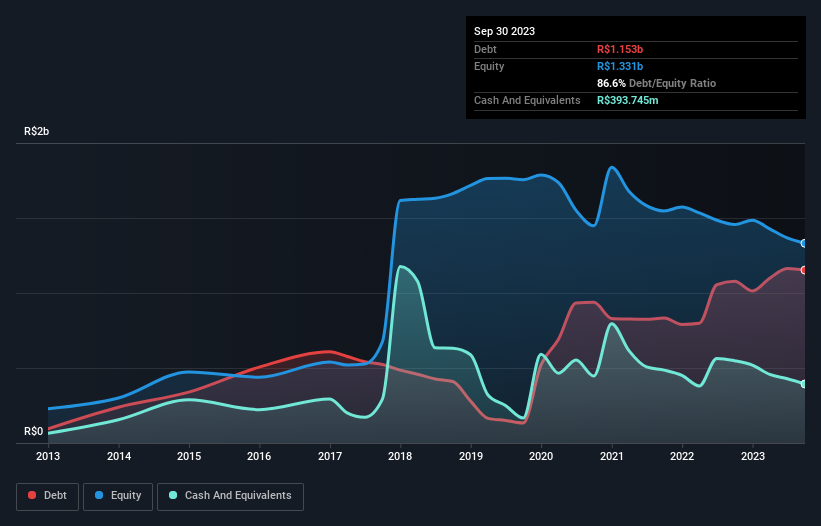Click the 2016 x-axis label
This screenshot has height=526, width=821.
click(259, 456)
